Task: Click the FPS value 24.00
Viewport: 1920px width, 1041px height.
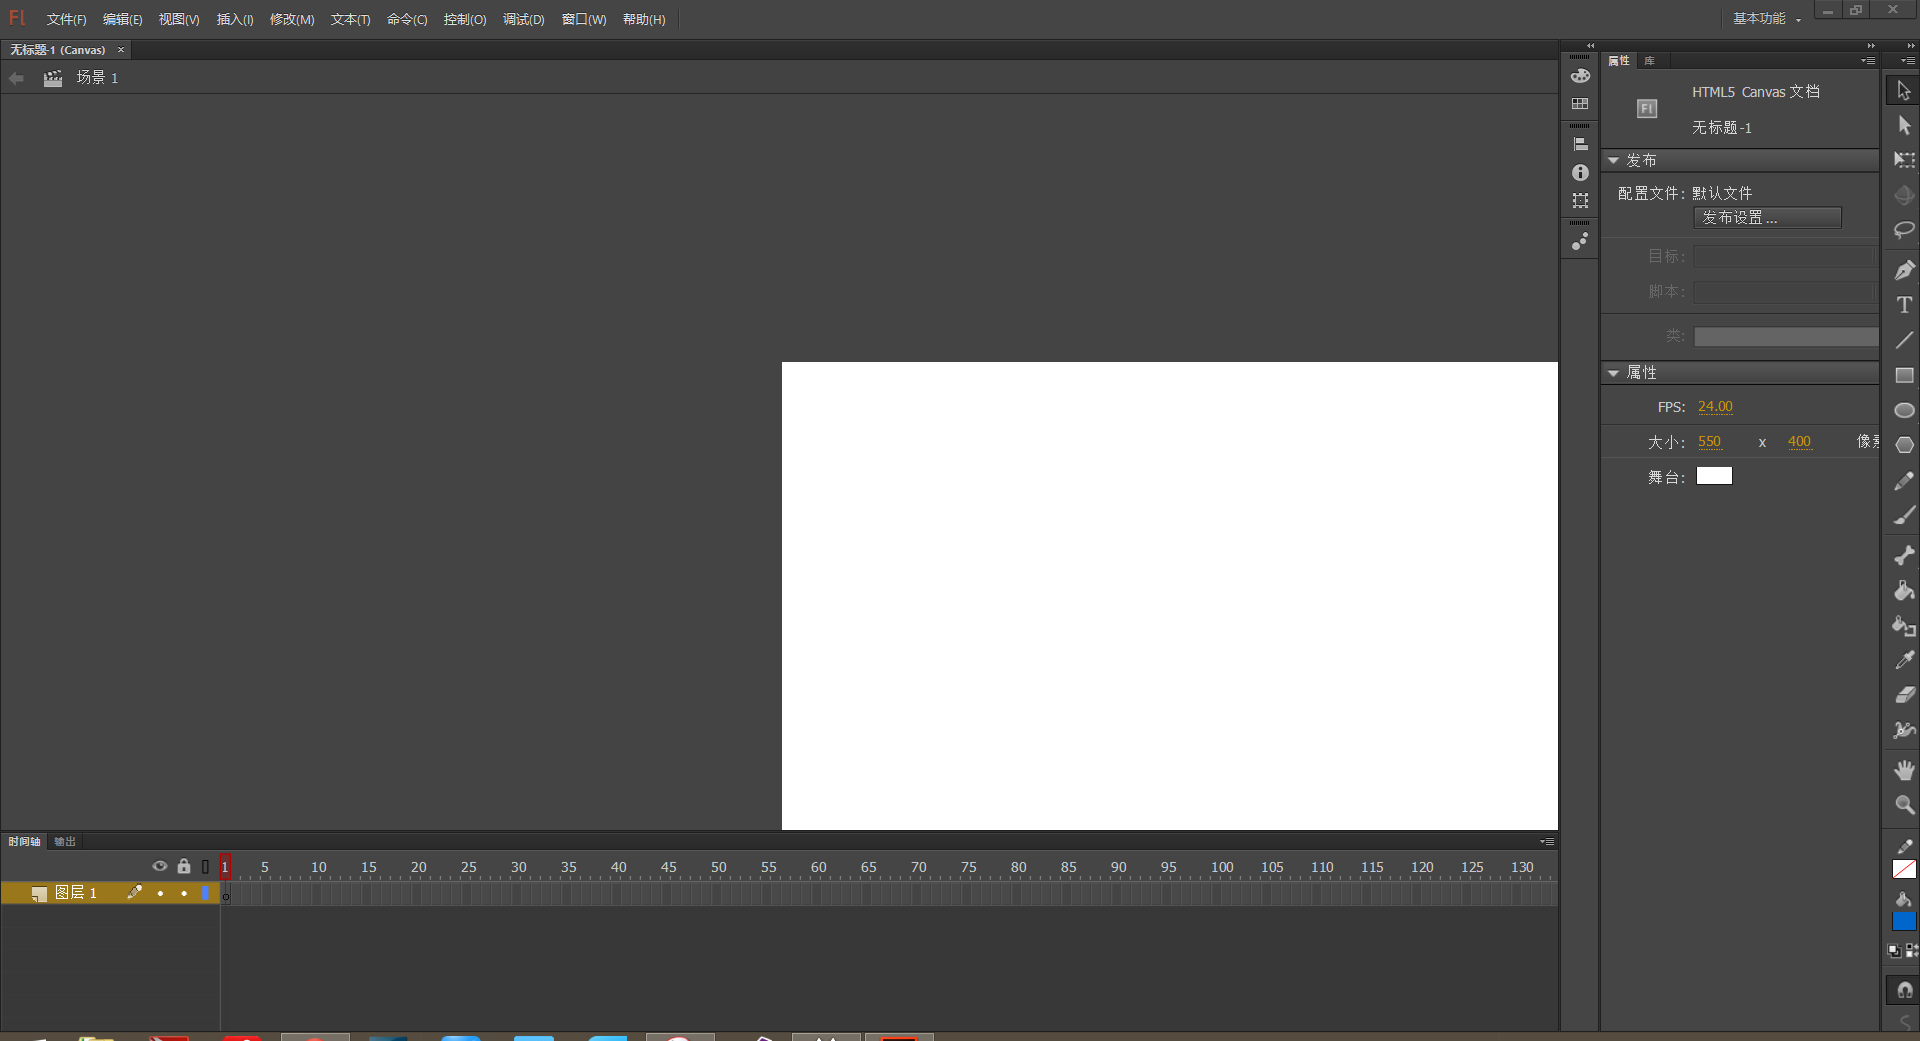Action: coord(1714,407)
